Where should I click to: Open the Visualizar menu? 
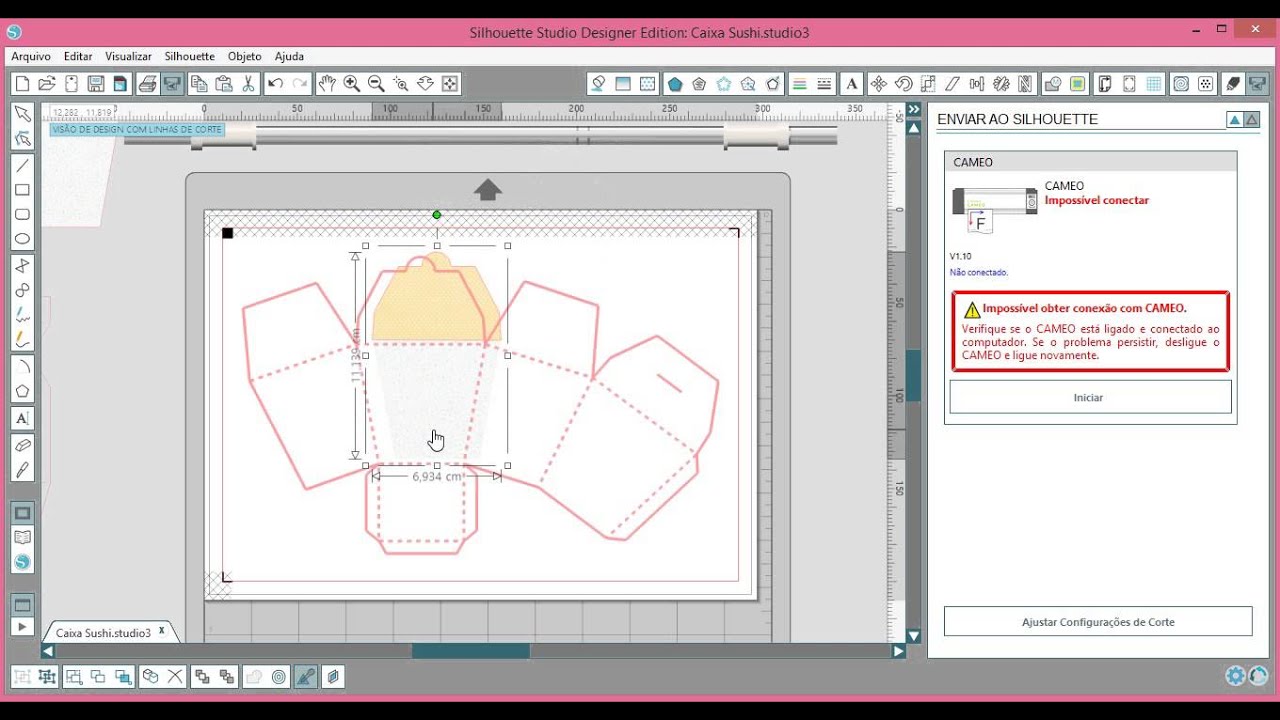128,57
